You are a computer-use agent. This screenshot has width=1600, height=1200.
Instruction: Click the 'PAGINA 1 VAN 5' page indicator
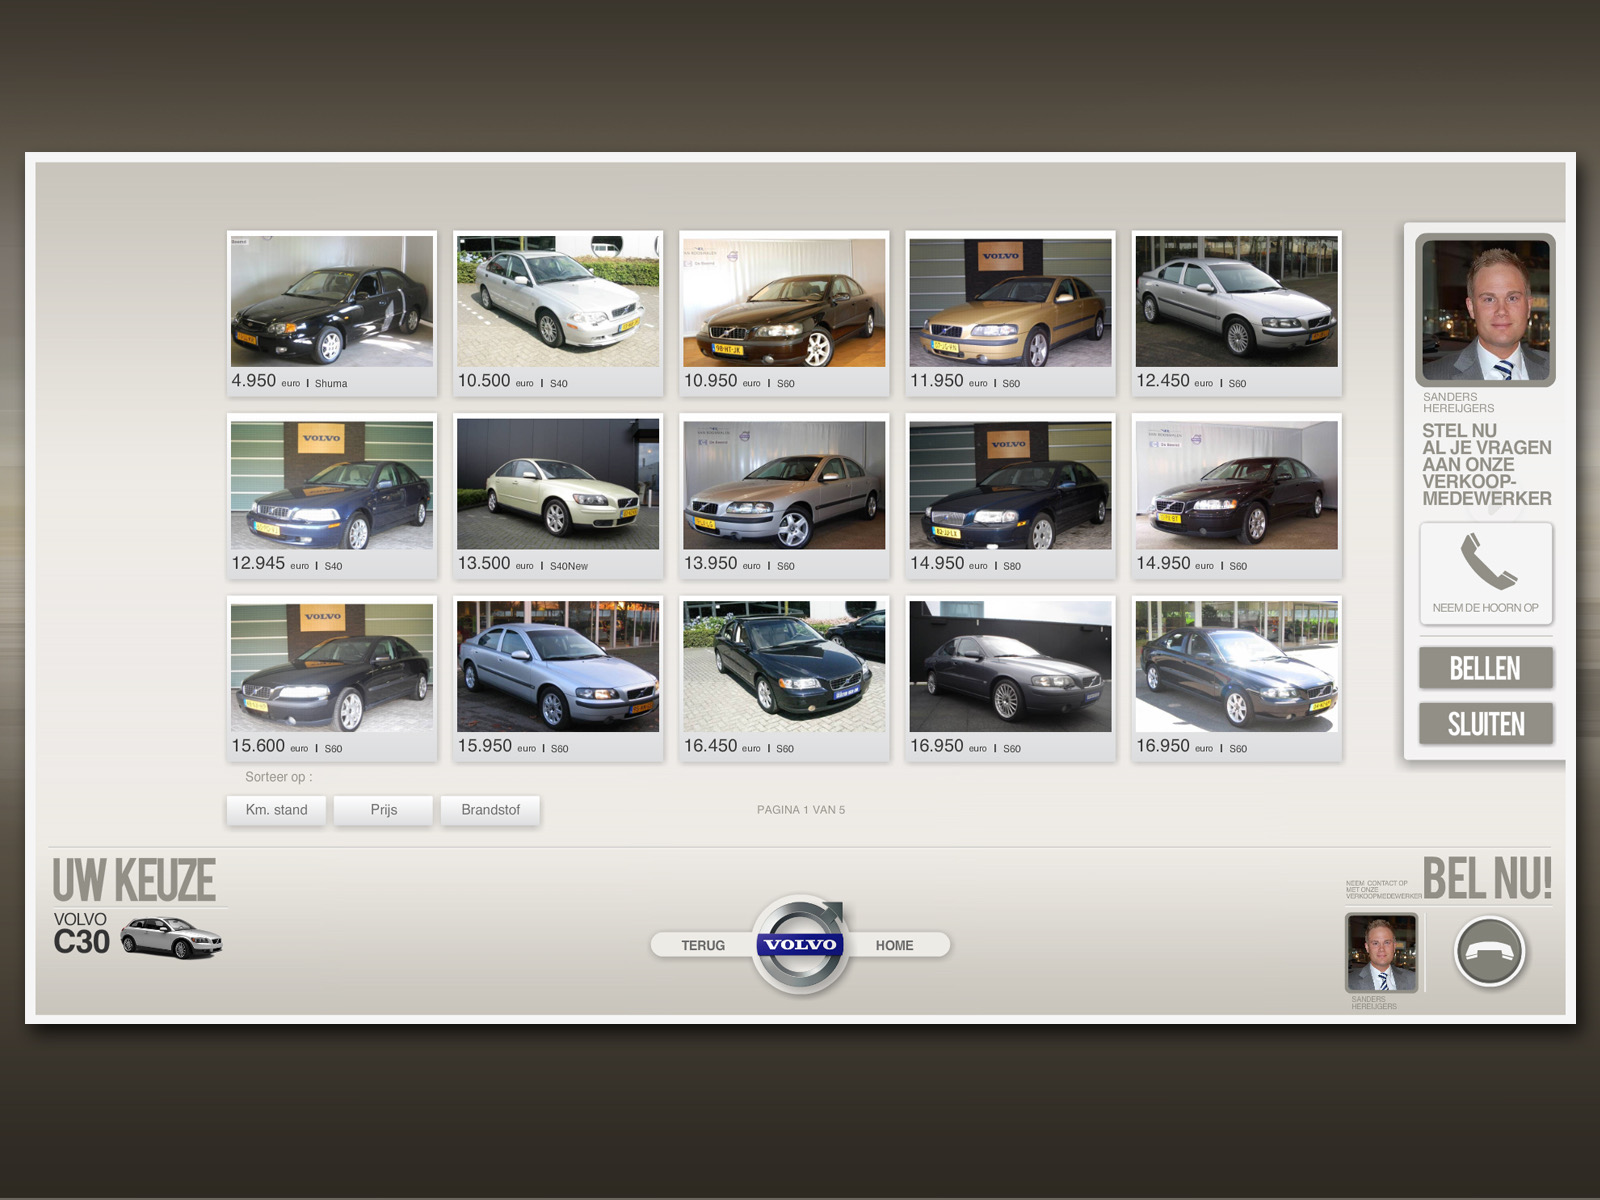(x=801, y=810)
